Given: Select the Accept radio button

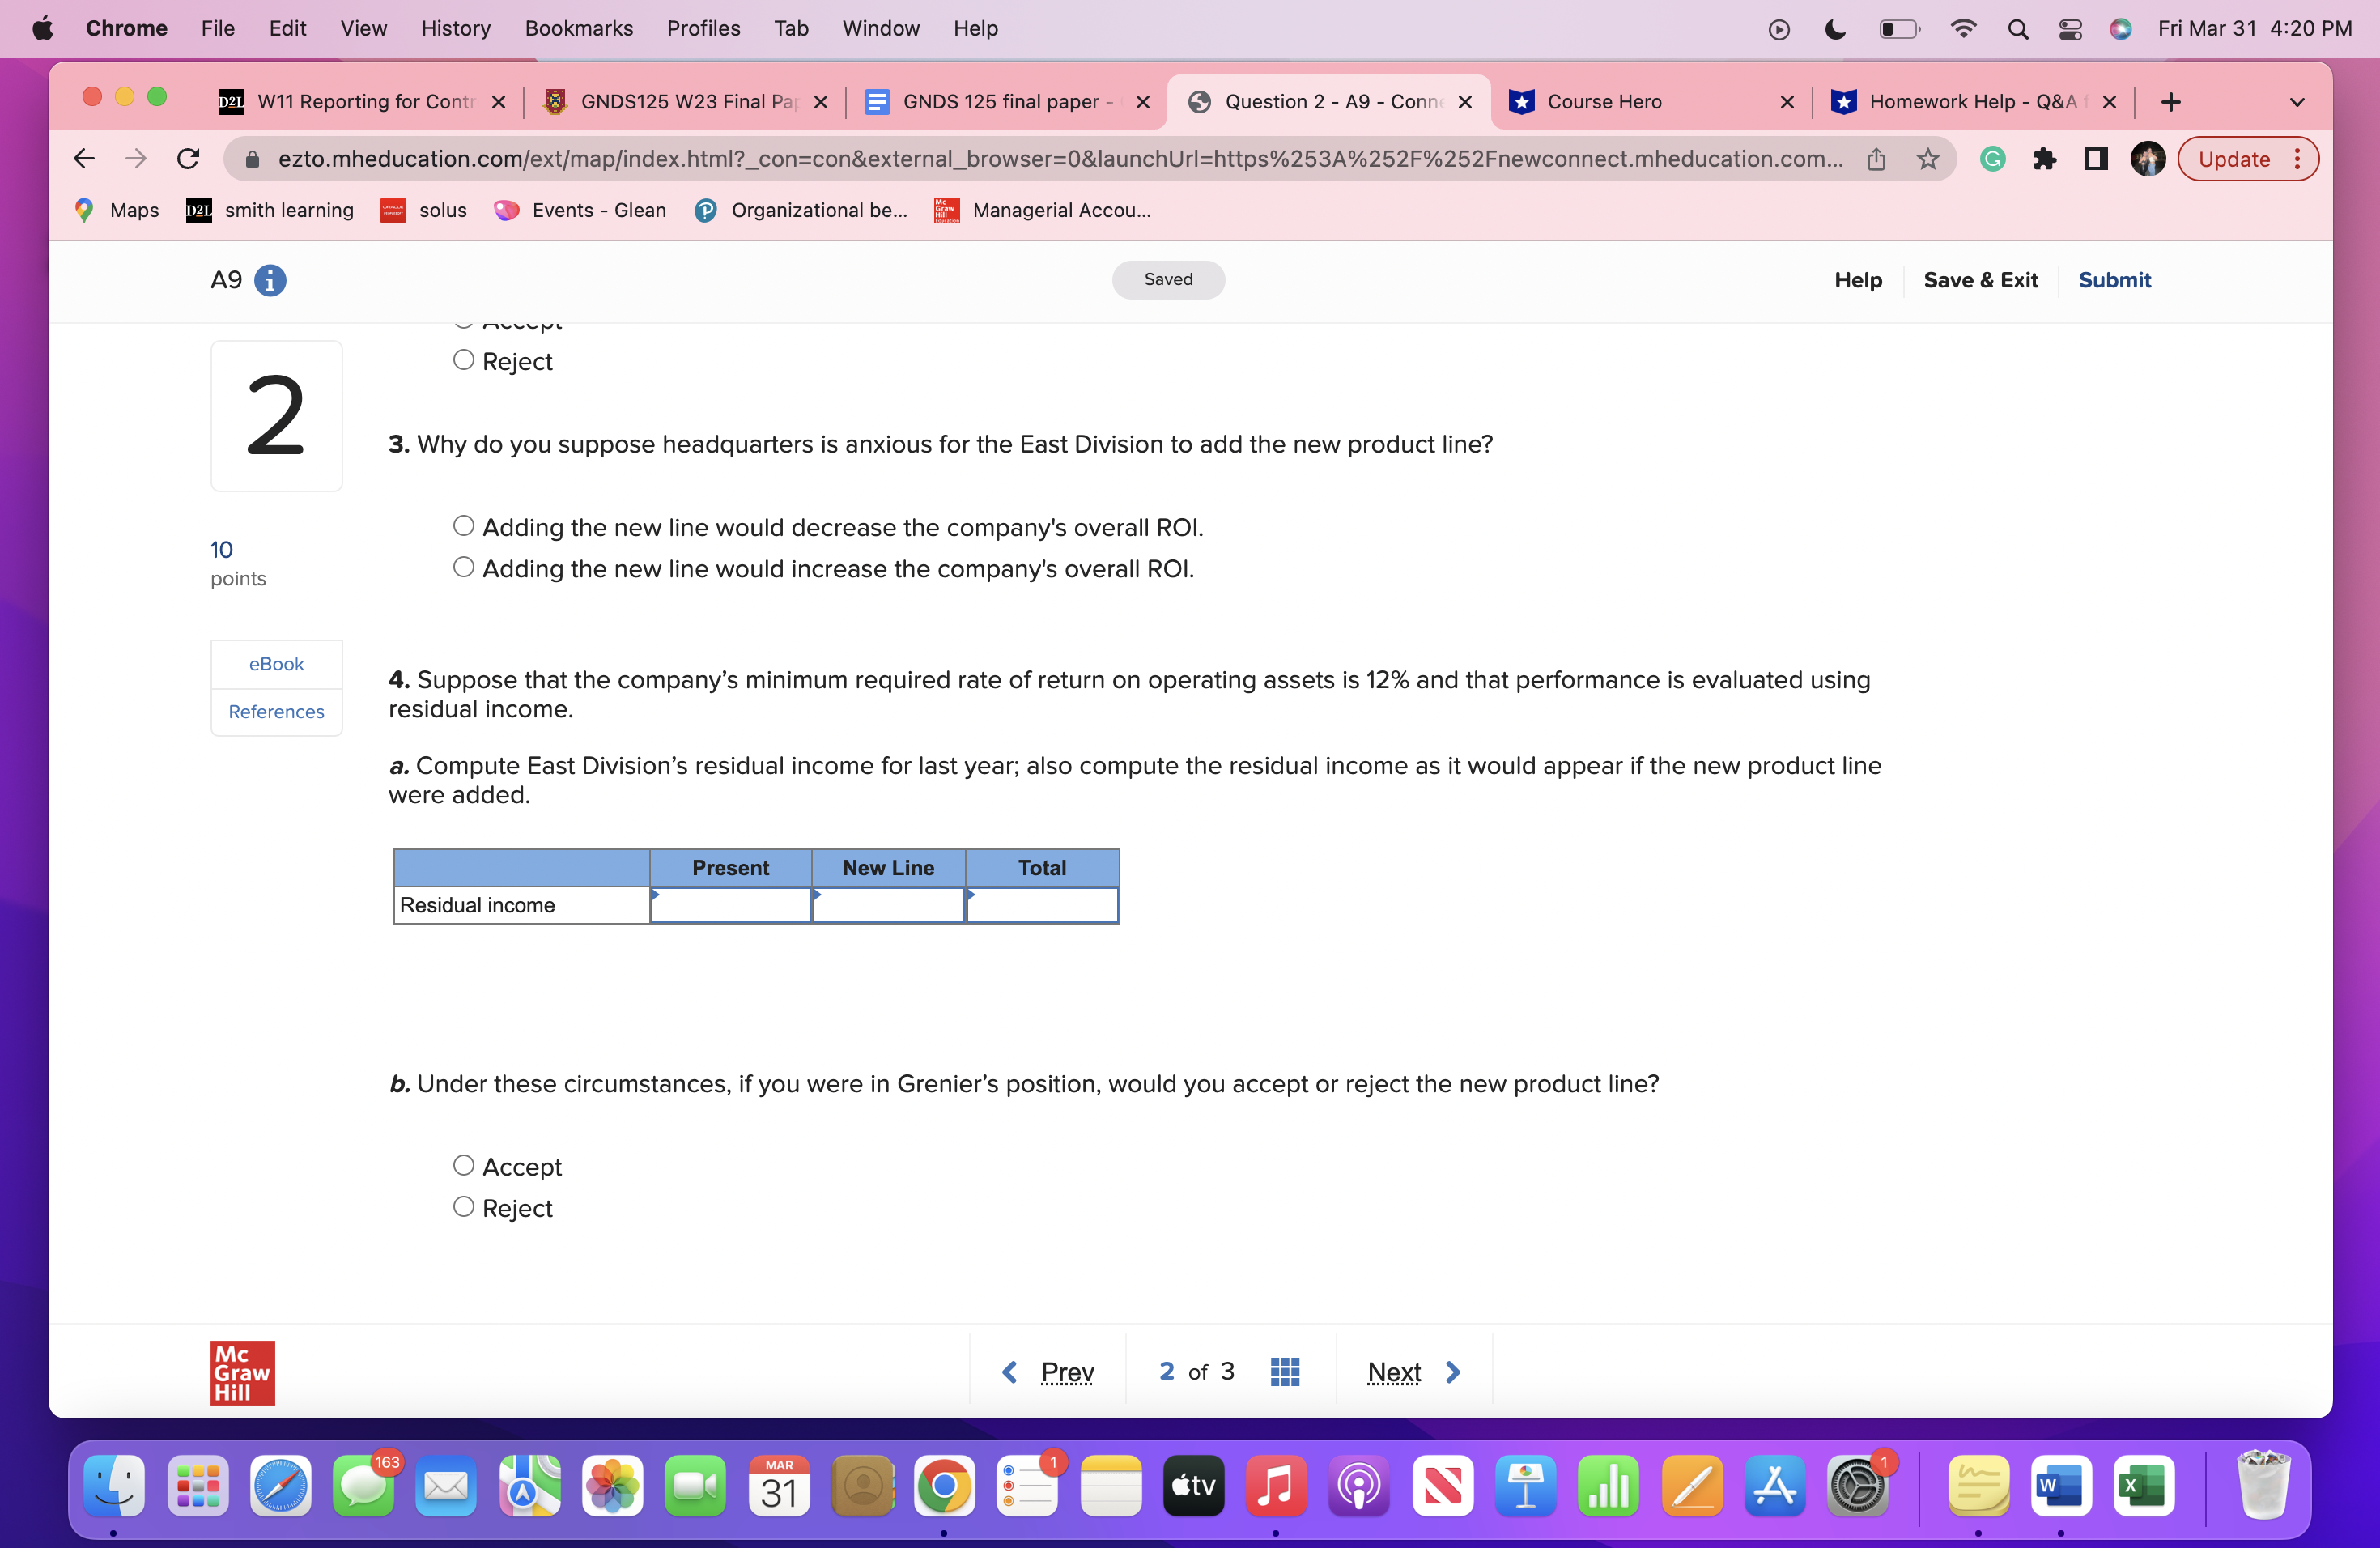Looking at the screenshot, I should click(x=464, y=1165).
